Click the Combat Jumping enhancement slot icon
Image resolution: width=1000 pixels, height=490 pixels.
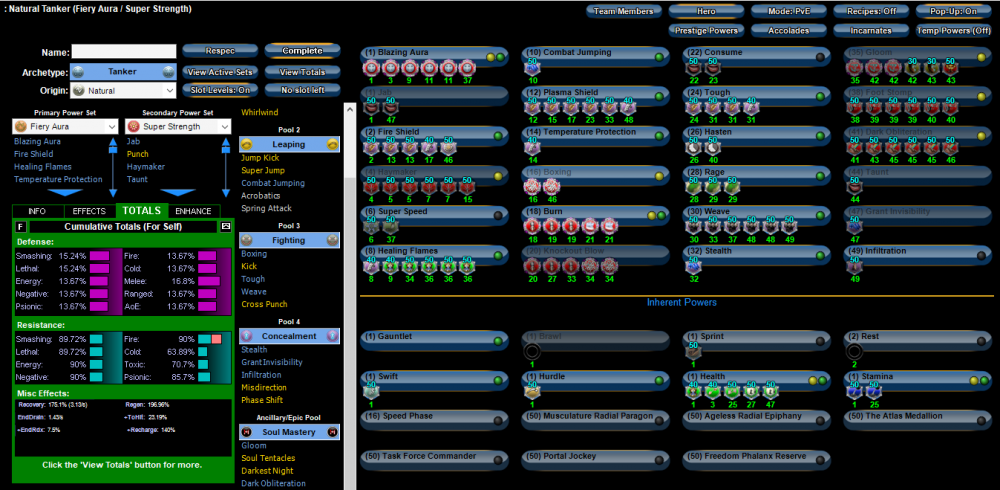[530, 69]
